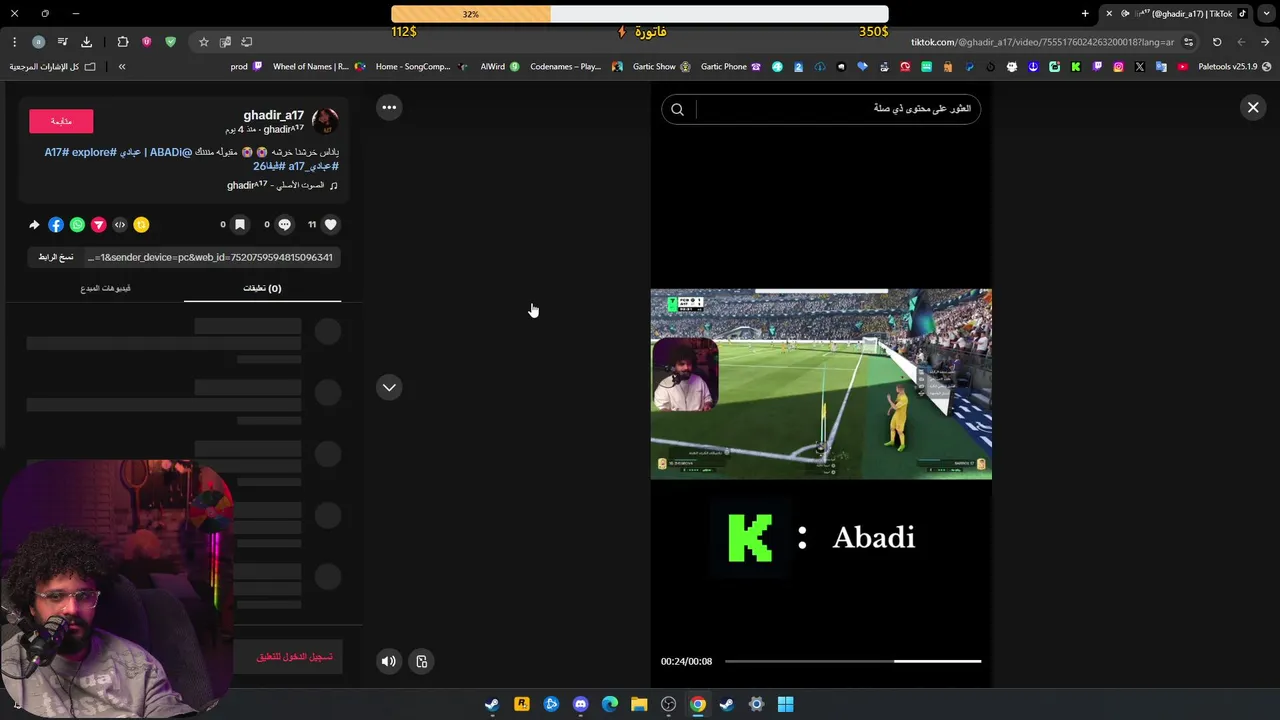Expand the bookmarks overflow chevron
Viewport: 1280px width, 720px height.
tap(122, 67)
